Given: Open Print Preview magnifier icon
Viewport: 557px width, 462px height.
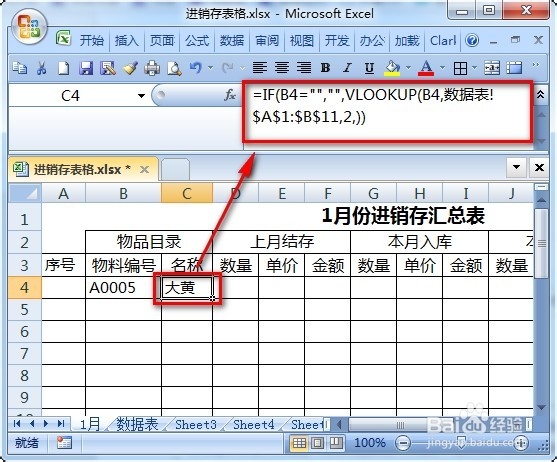Looking at the screenshot, I should [174, 67].
